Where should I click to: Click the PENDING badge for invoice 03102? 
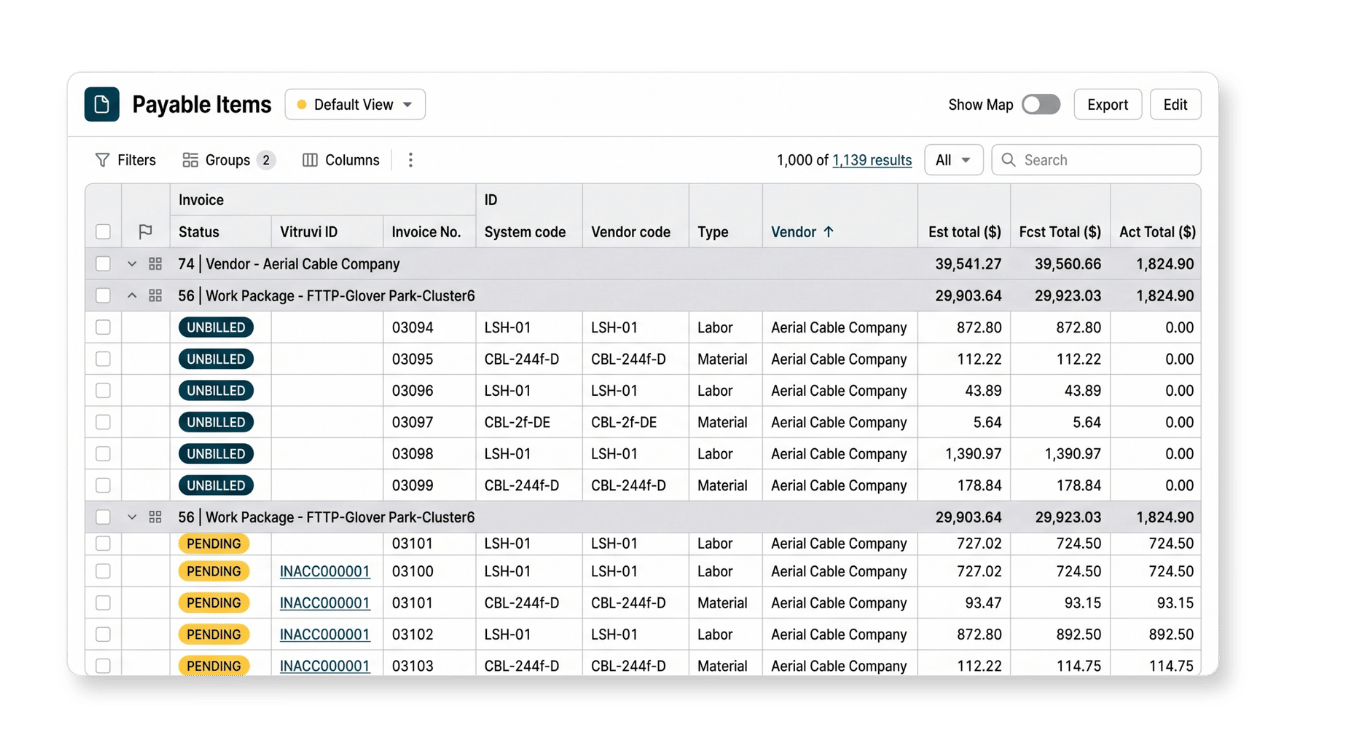(x=214, y=634)
